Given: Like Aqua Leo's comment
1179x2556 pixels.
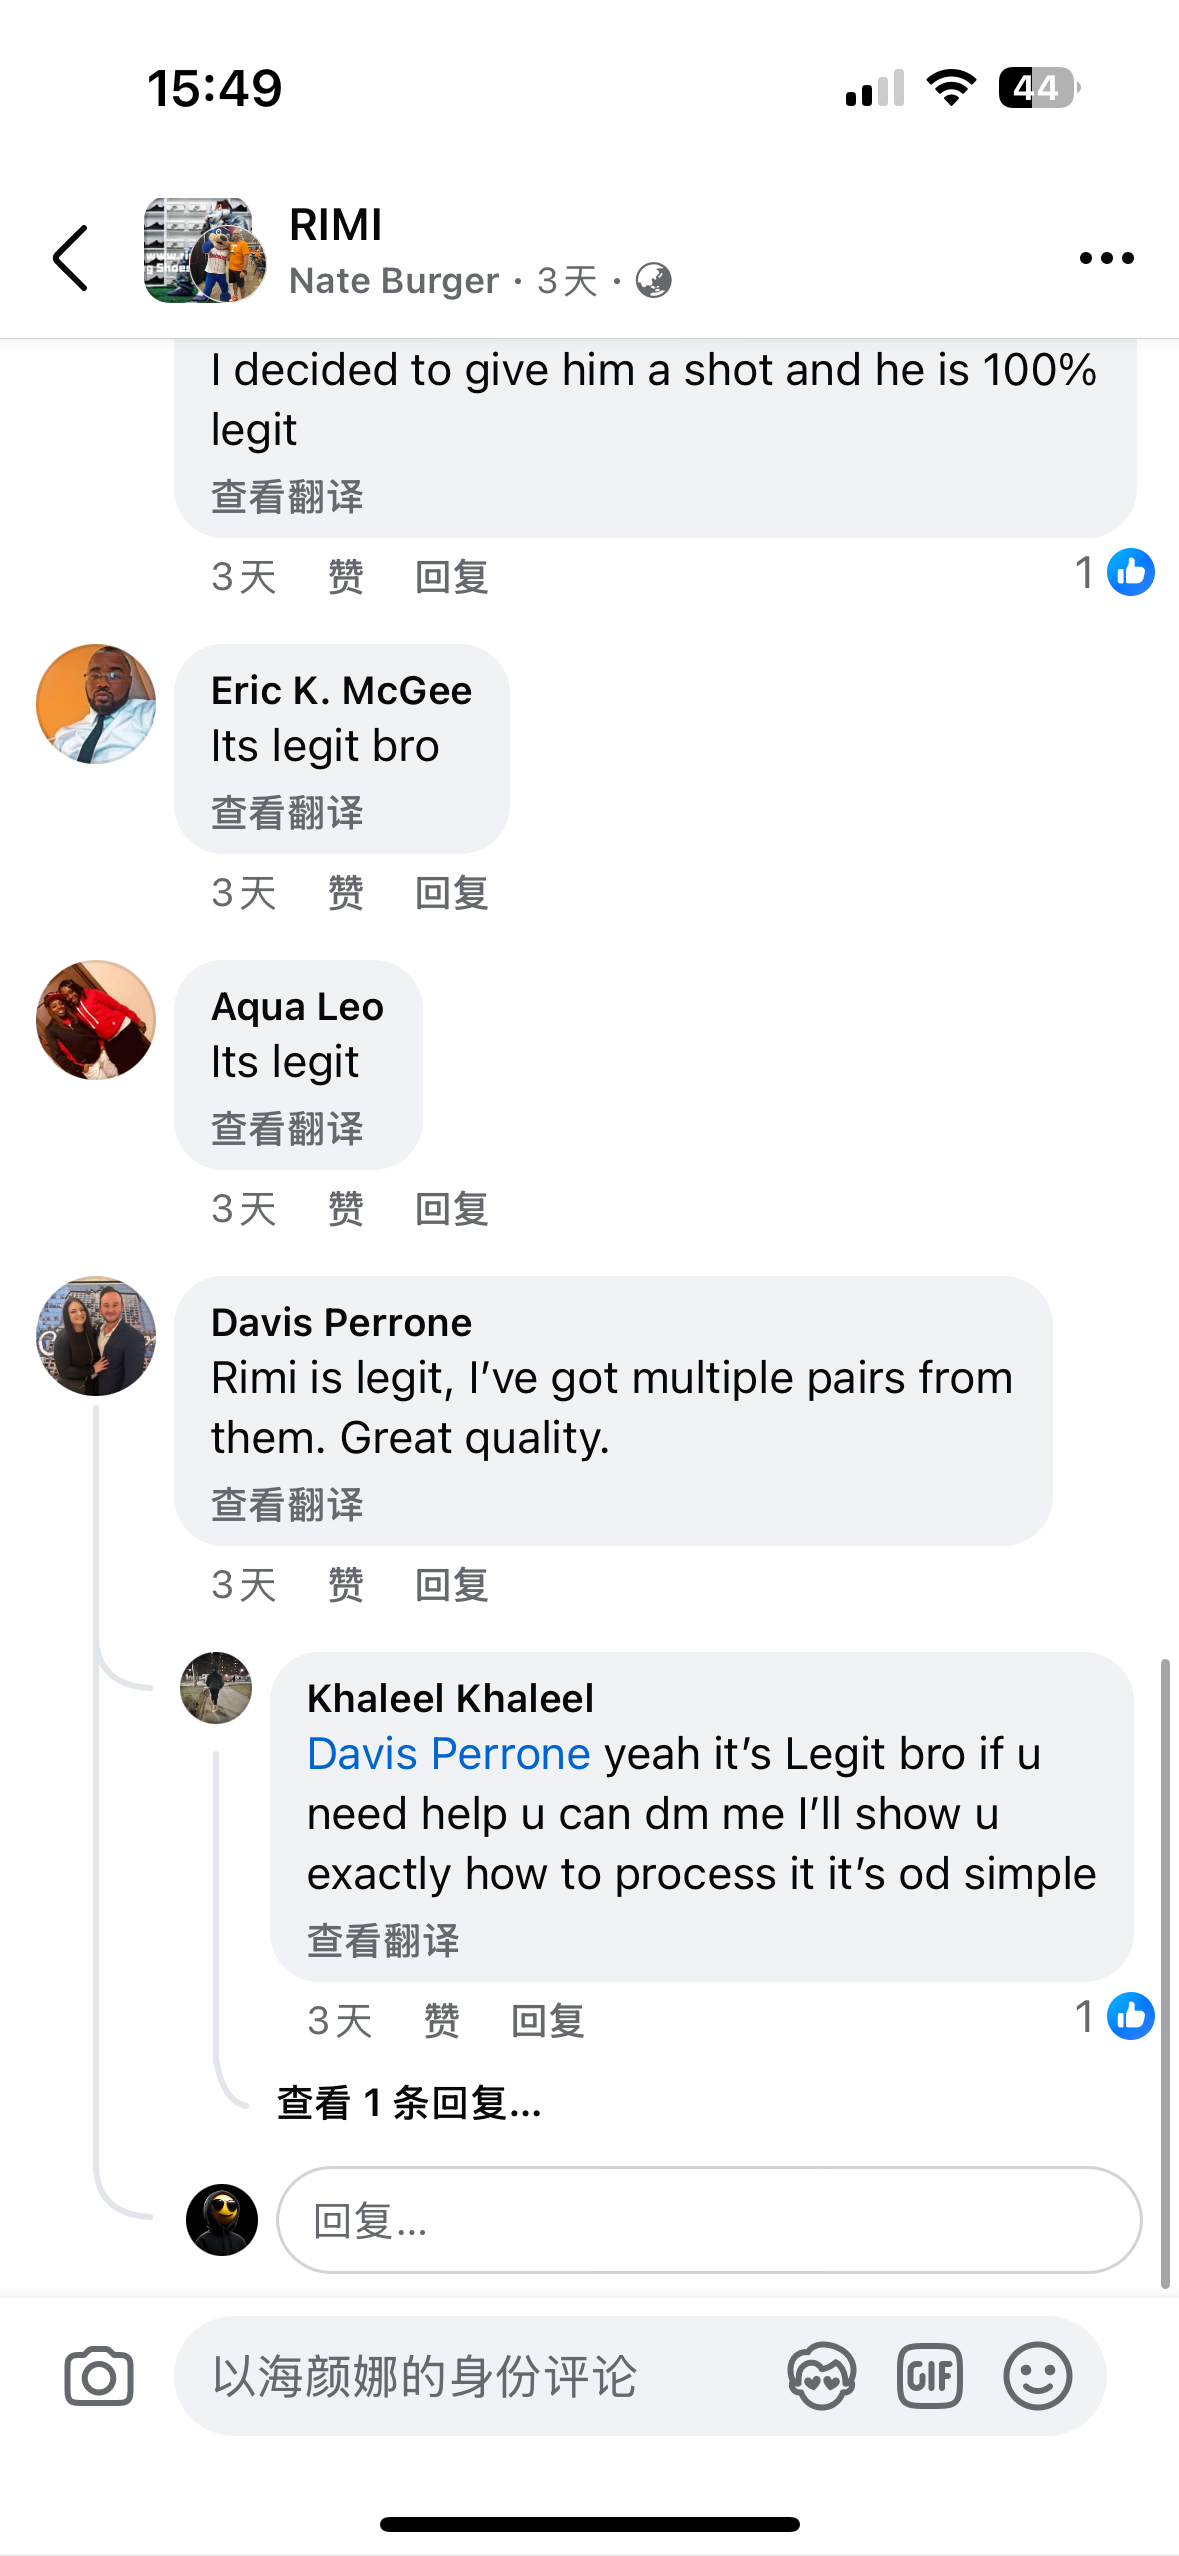Looking at the screenshot, I should pyautogui.click(x=345, y=1209).
